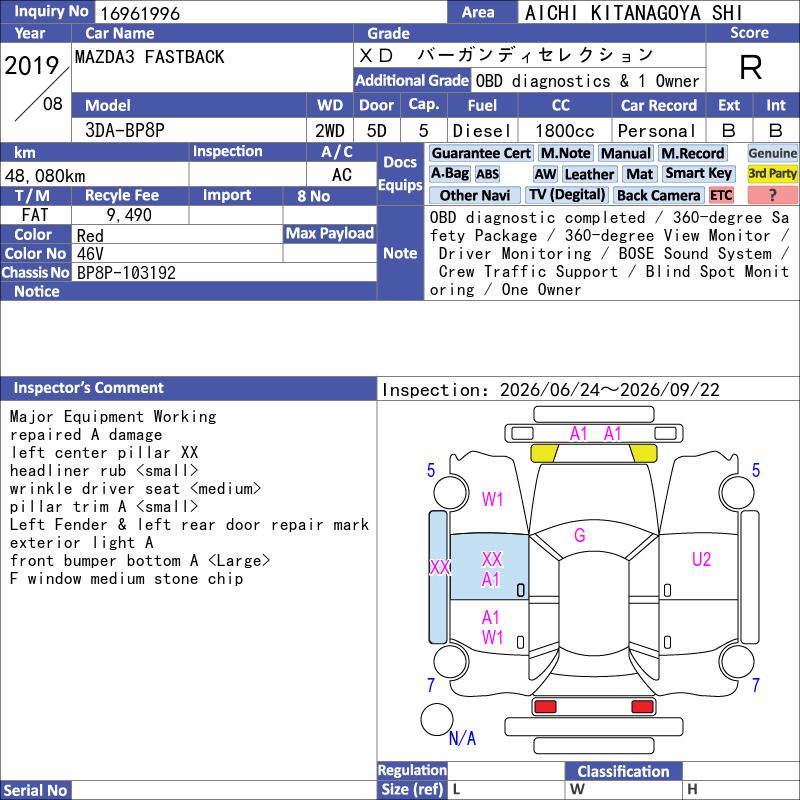
Task: Click the area value AICHI KITANAGOYA SHI
Action: click(x=633, y=13)
